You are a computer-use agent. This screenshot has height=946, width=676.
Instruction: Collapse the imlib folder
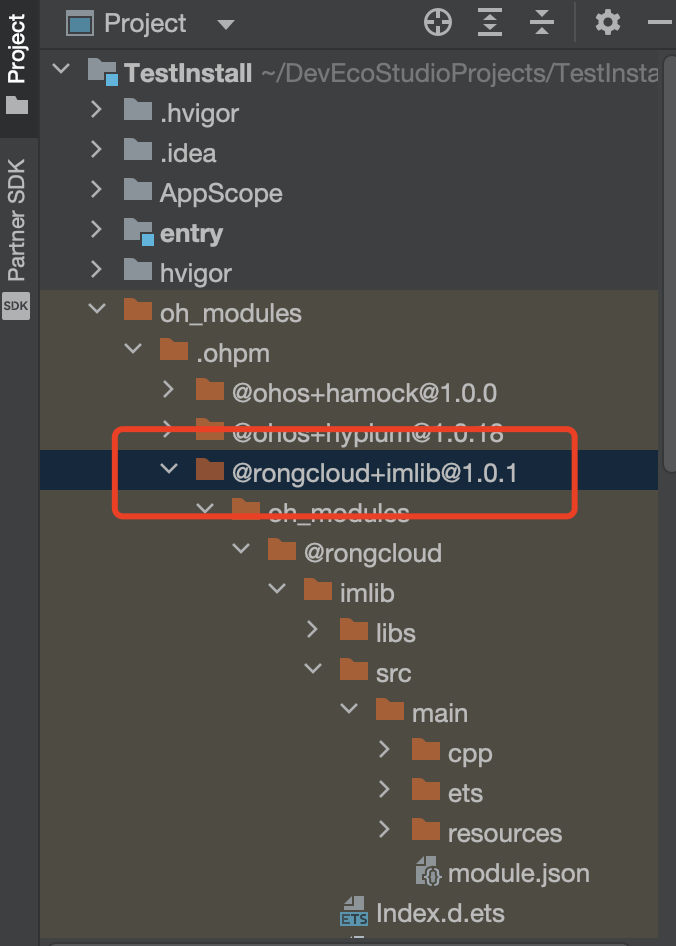tap(278, 588)
